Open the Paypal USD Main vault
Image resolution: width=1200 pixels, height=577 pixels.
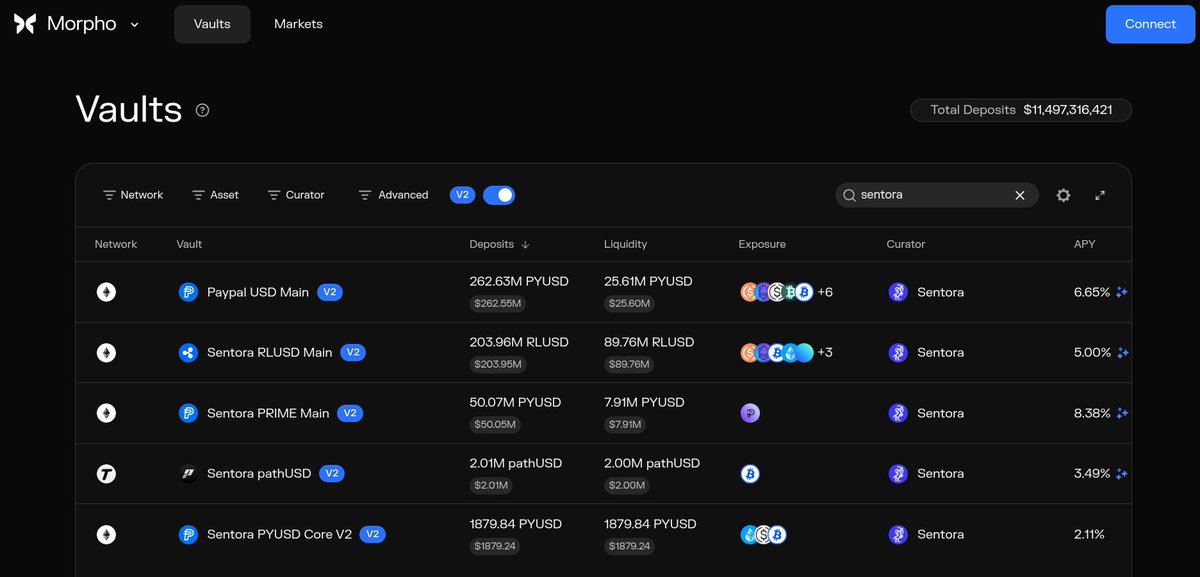click(x=258, y=292)
